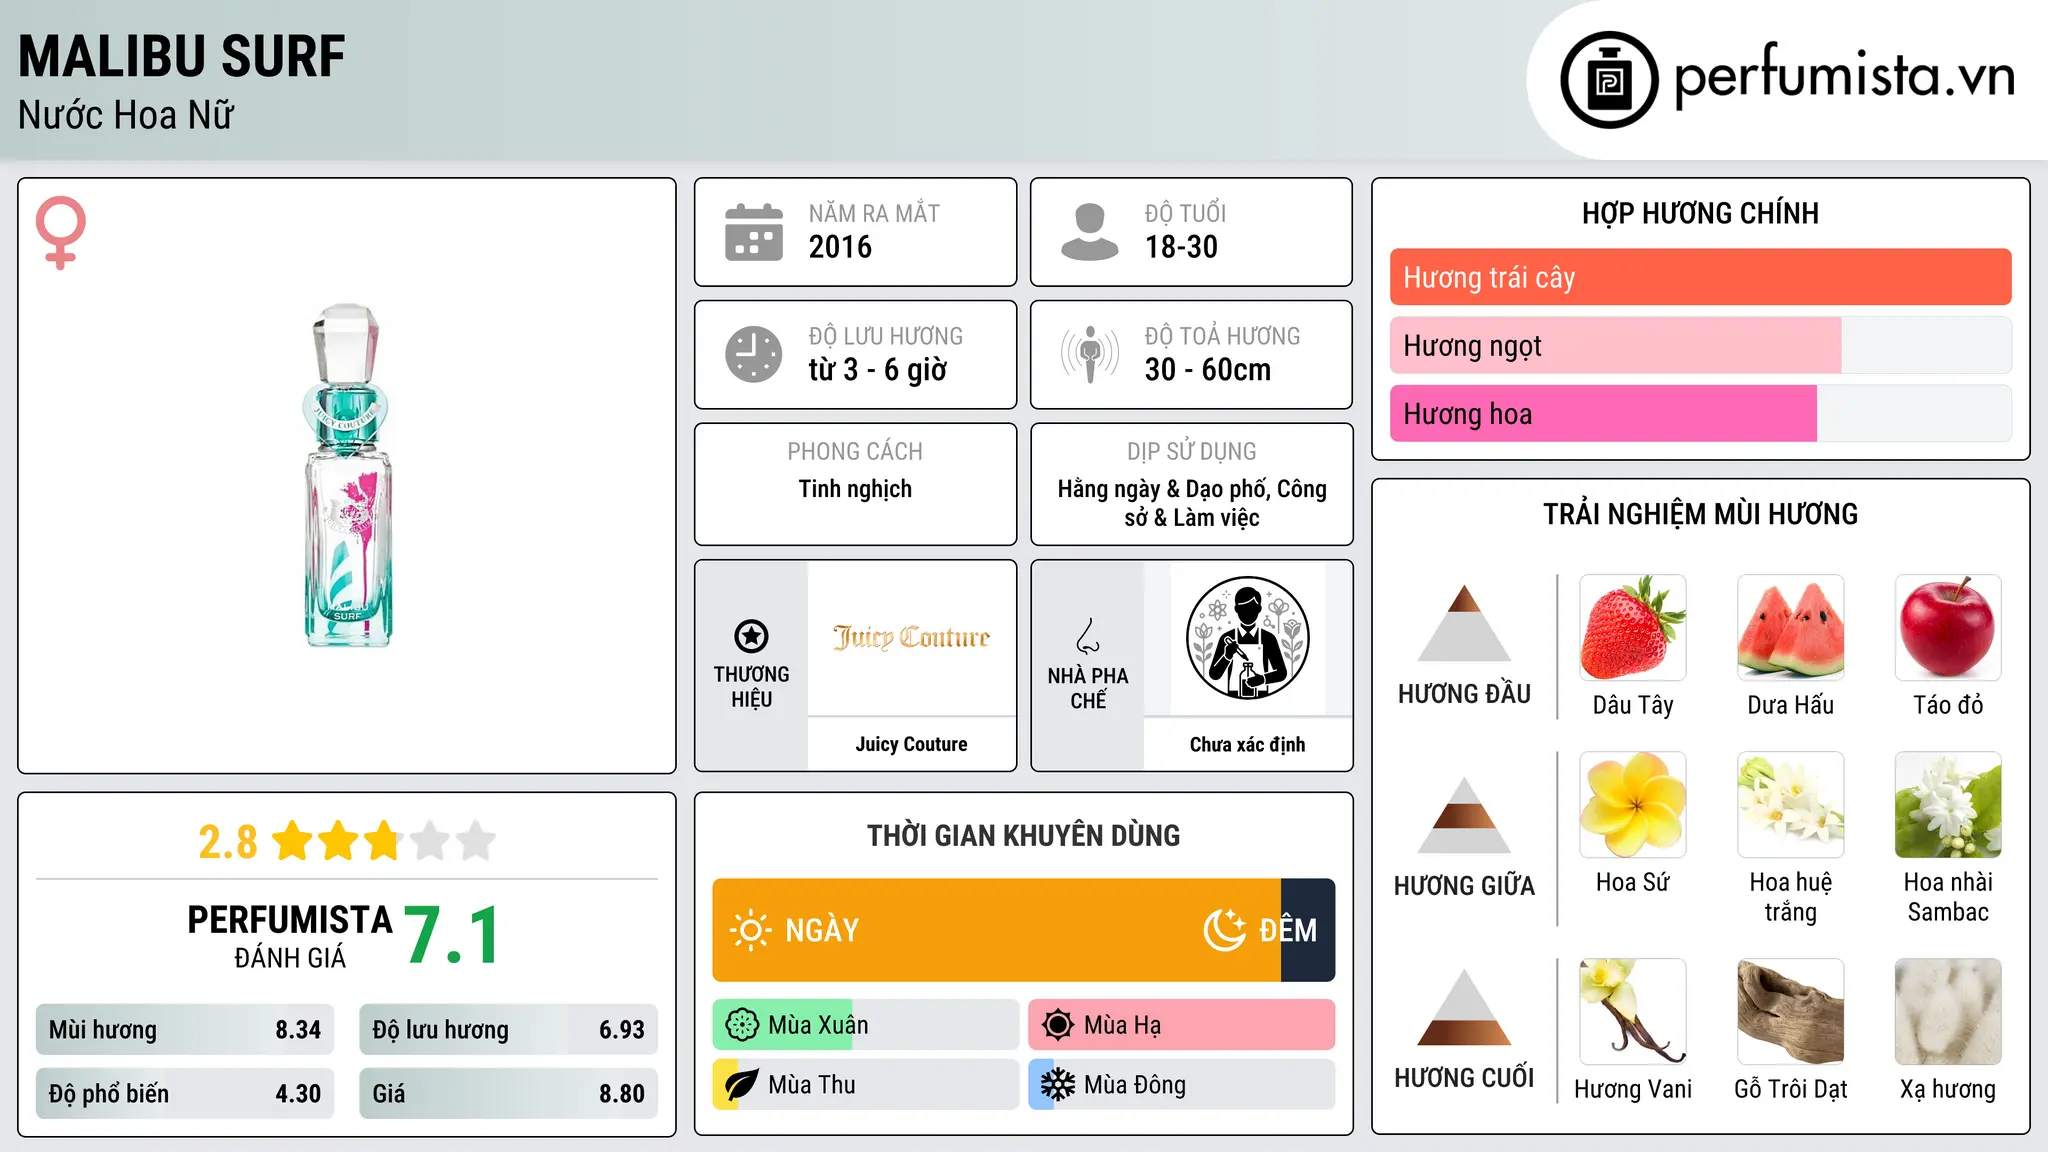Click the Độ phổ biến score row
This screenshot has height=1152, width=2048.
(185, 1093)
